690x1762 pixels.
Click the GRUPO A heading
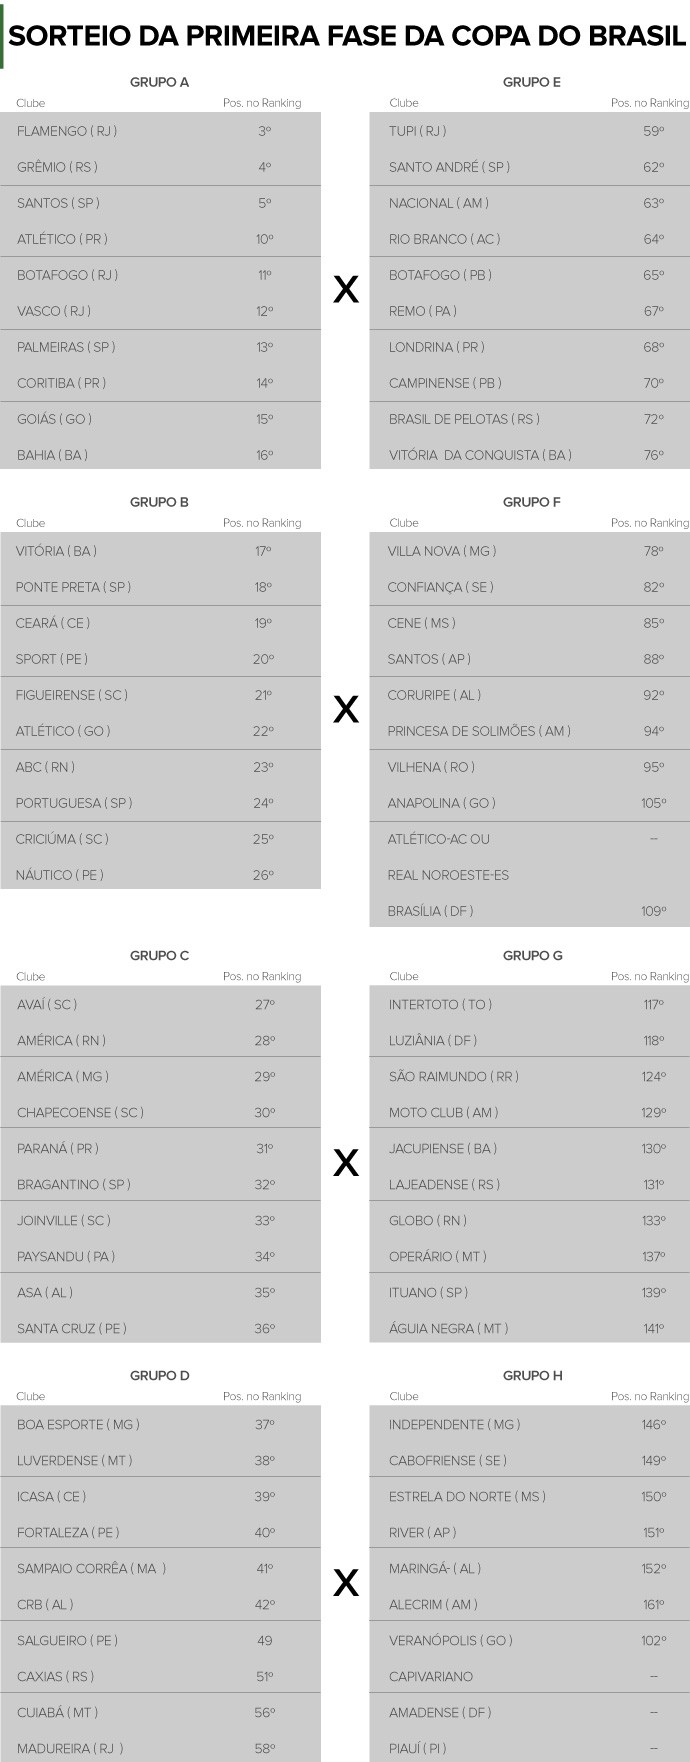159,82
